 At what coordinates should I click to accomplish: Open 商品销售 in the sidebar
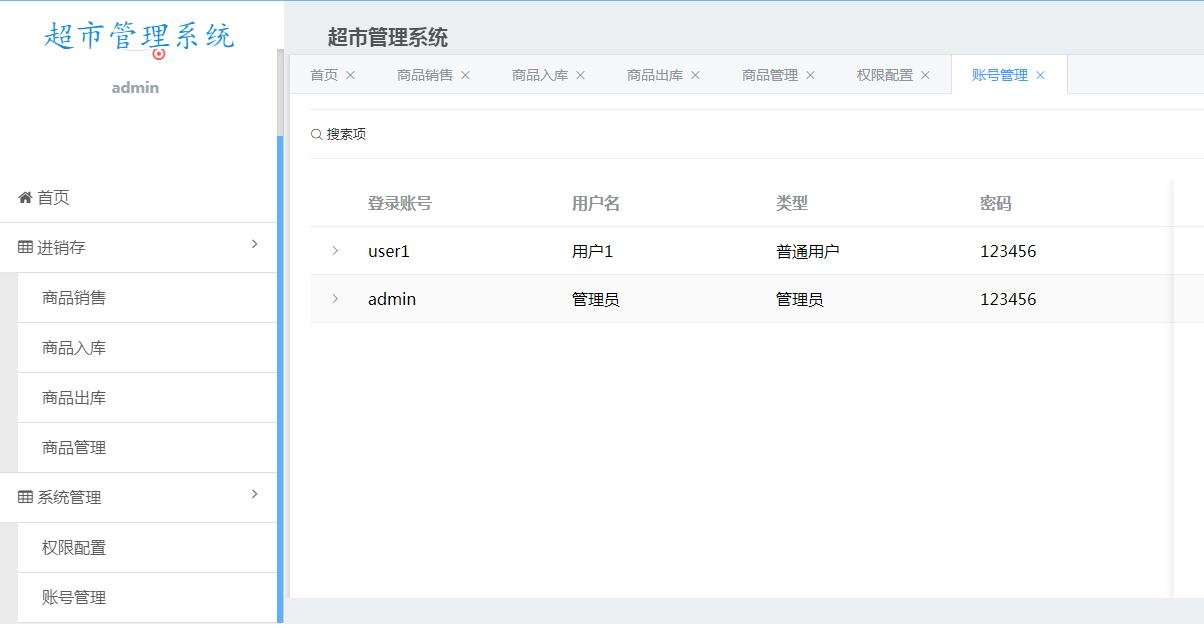147,298
